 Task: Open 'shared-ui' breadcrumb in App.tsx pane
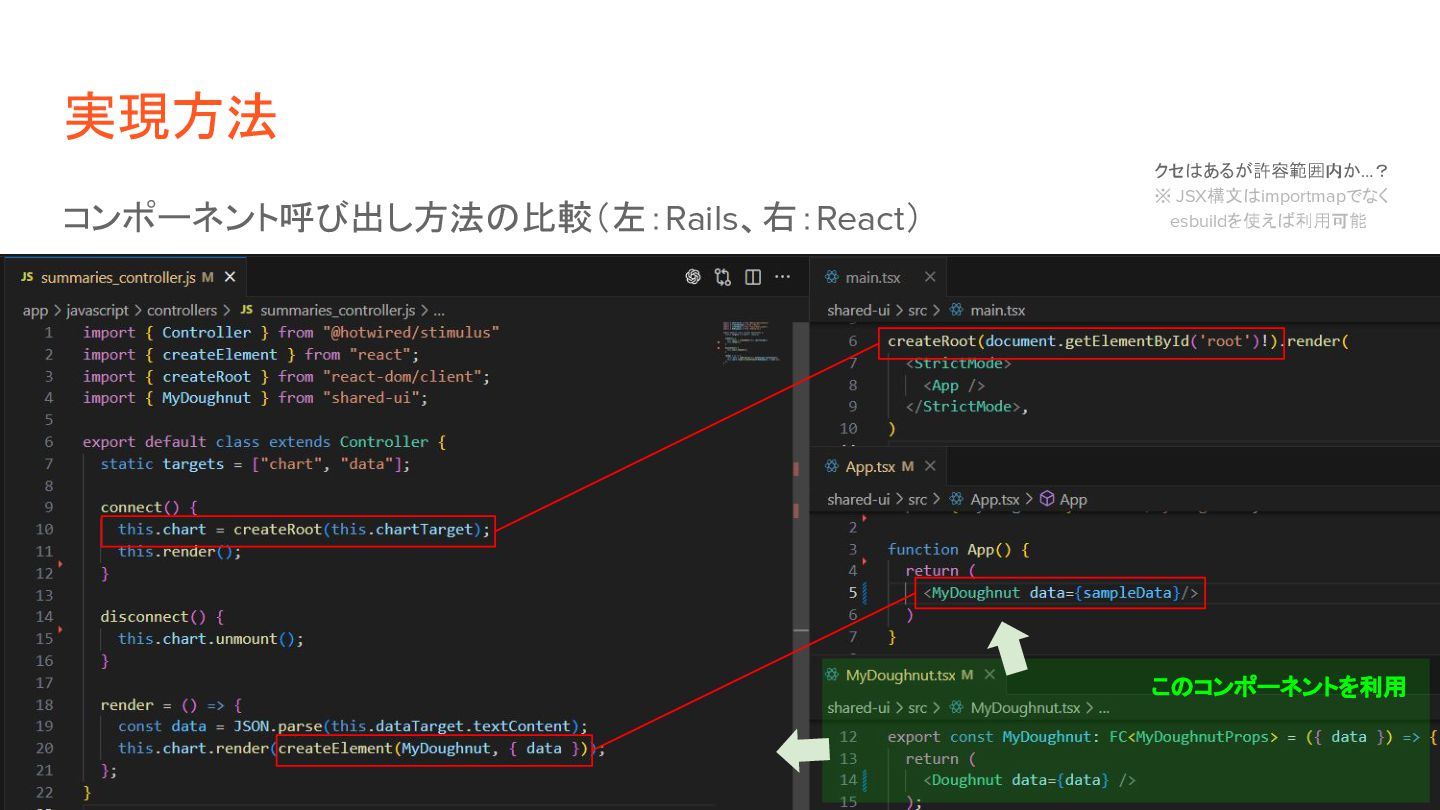click(x=858, y=499)
